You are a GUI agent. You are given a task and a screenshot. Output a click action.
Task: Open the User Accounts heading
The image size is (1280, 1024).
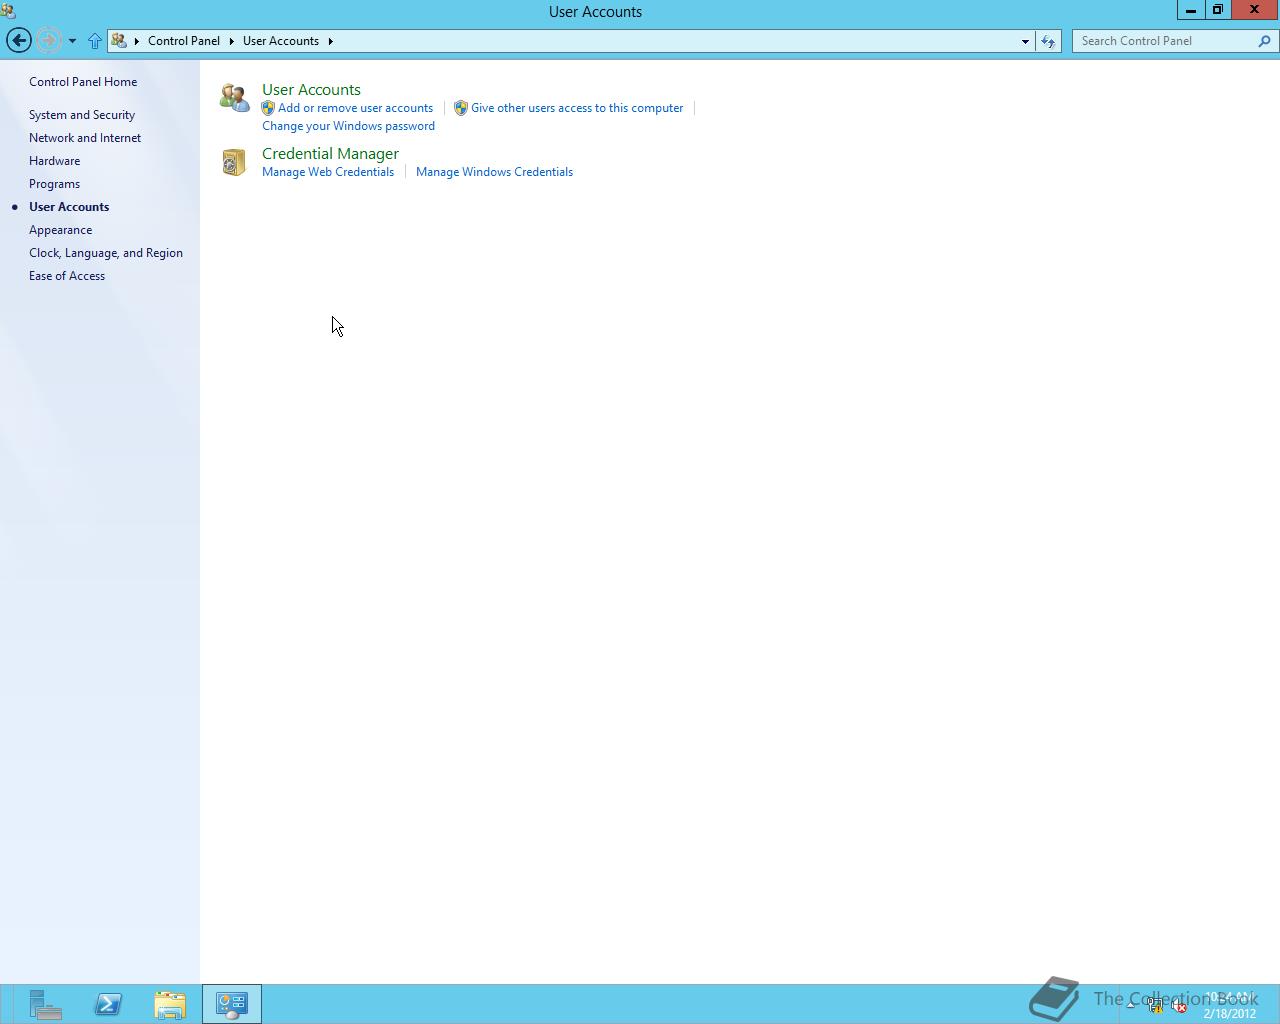click(311, 90)
